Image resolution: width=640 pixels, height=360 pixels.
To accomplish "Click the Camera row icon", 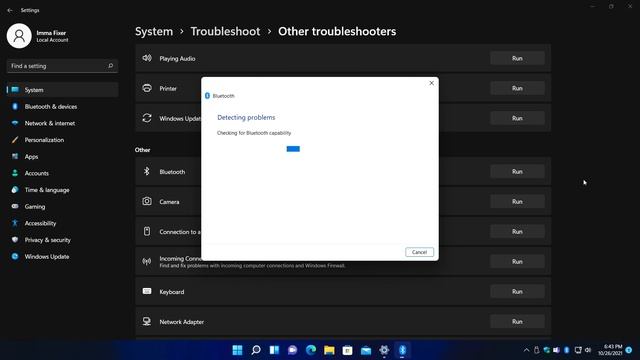I will [x=147, y=201].
